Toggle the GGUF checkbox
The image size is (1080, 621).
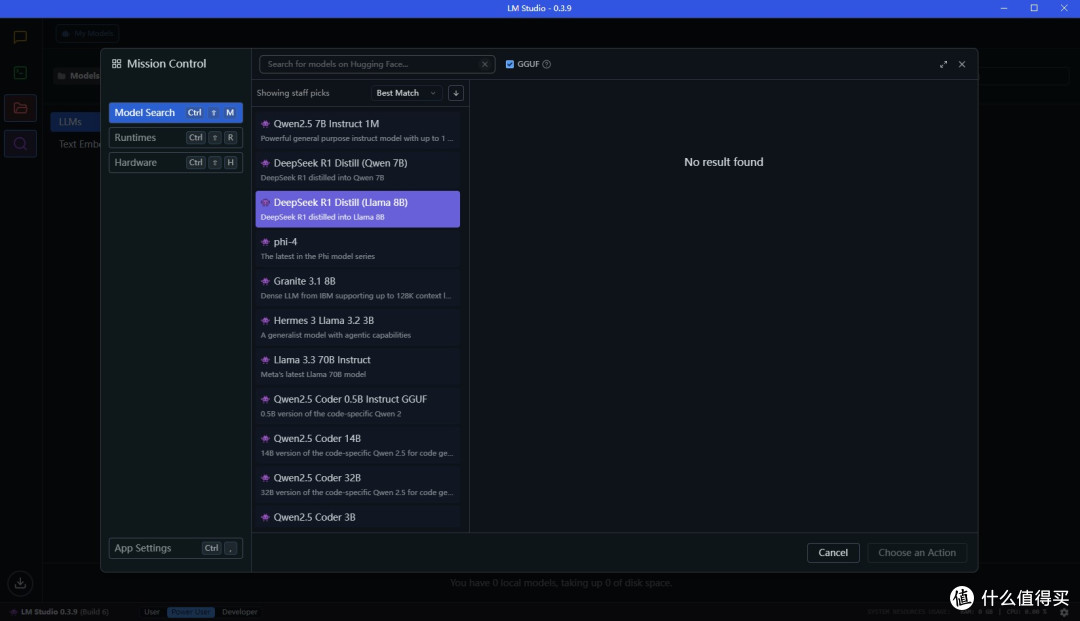[510, 64]
